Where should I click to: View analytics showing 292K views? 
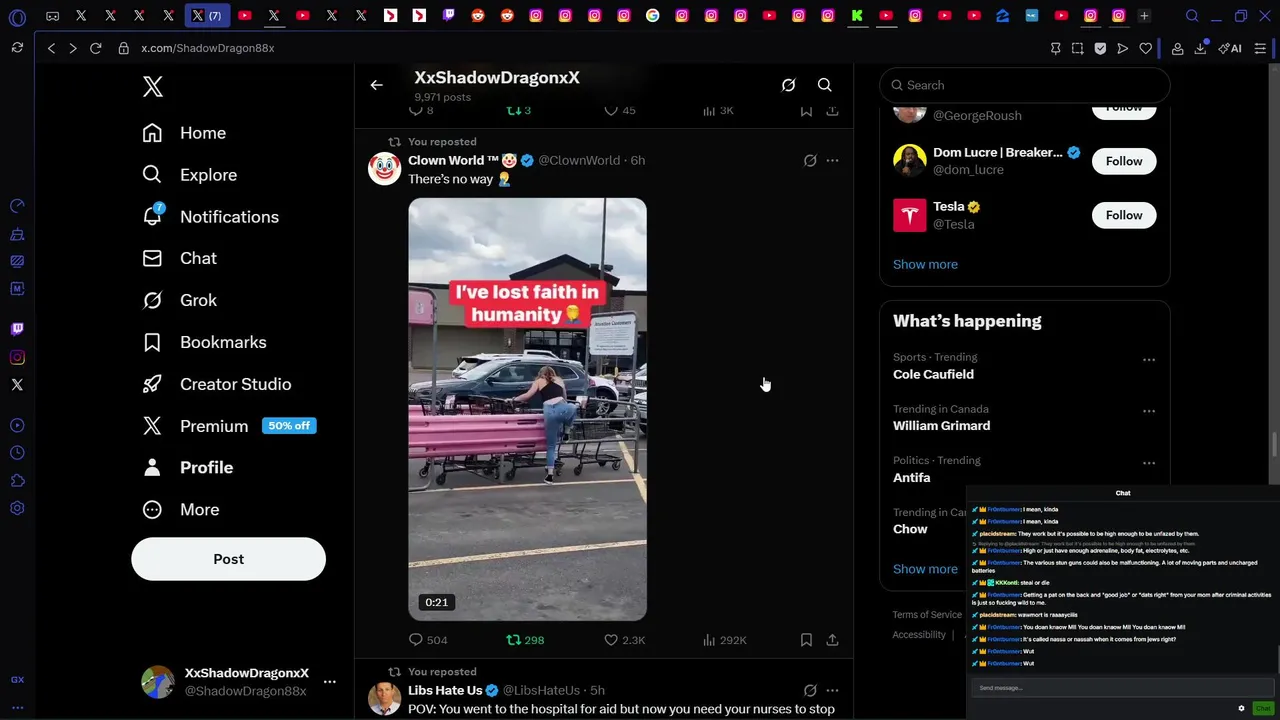(x=724, y=640)
